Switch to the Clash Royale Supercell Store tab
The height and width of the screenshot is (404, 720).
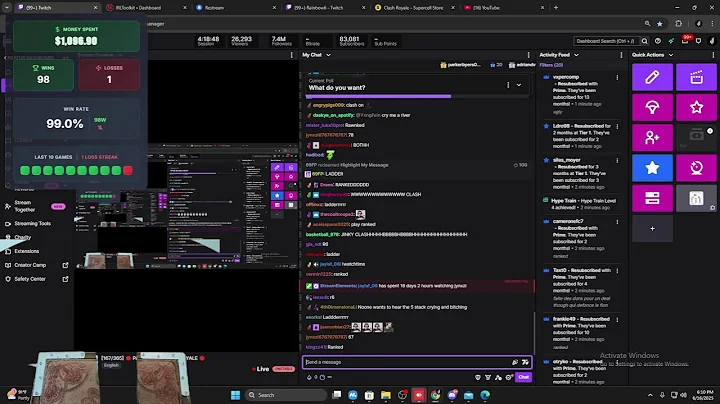pyautogui.click(x=414, y=7)
